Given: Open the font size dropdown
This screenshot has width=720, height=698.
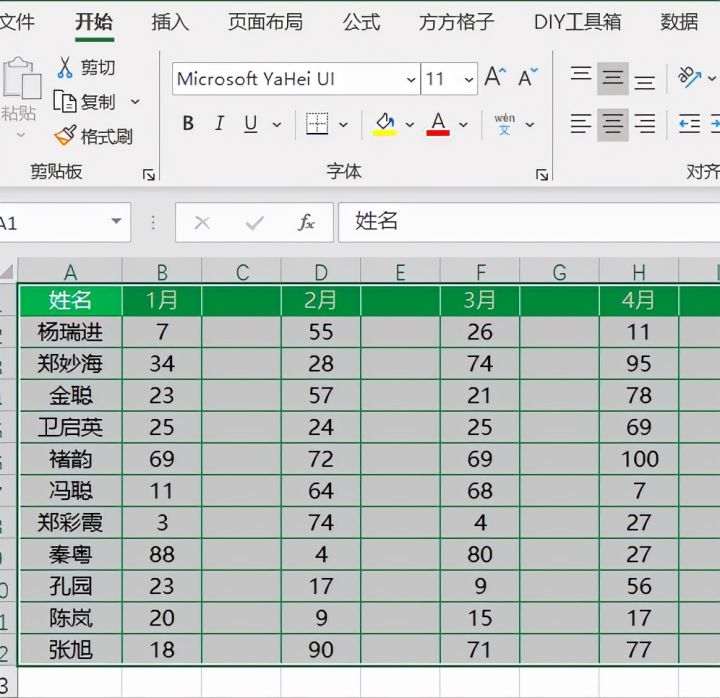Looking at the screenshot, I should pos(468,79).
